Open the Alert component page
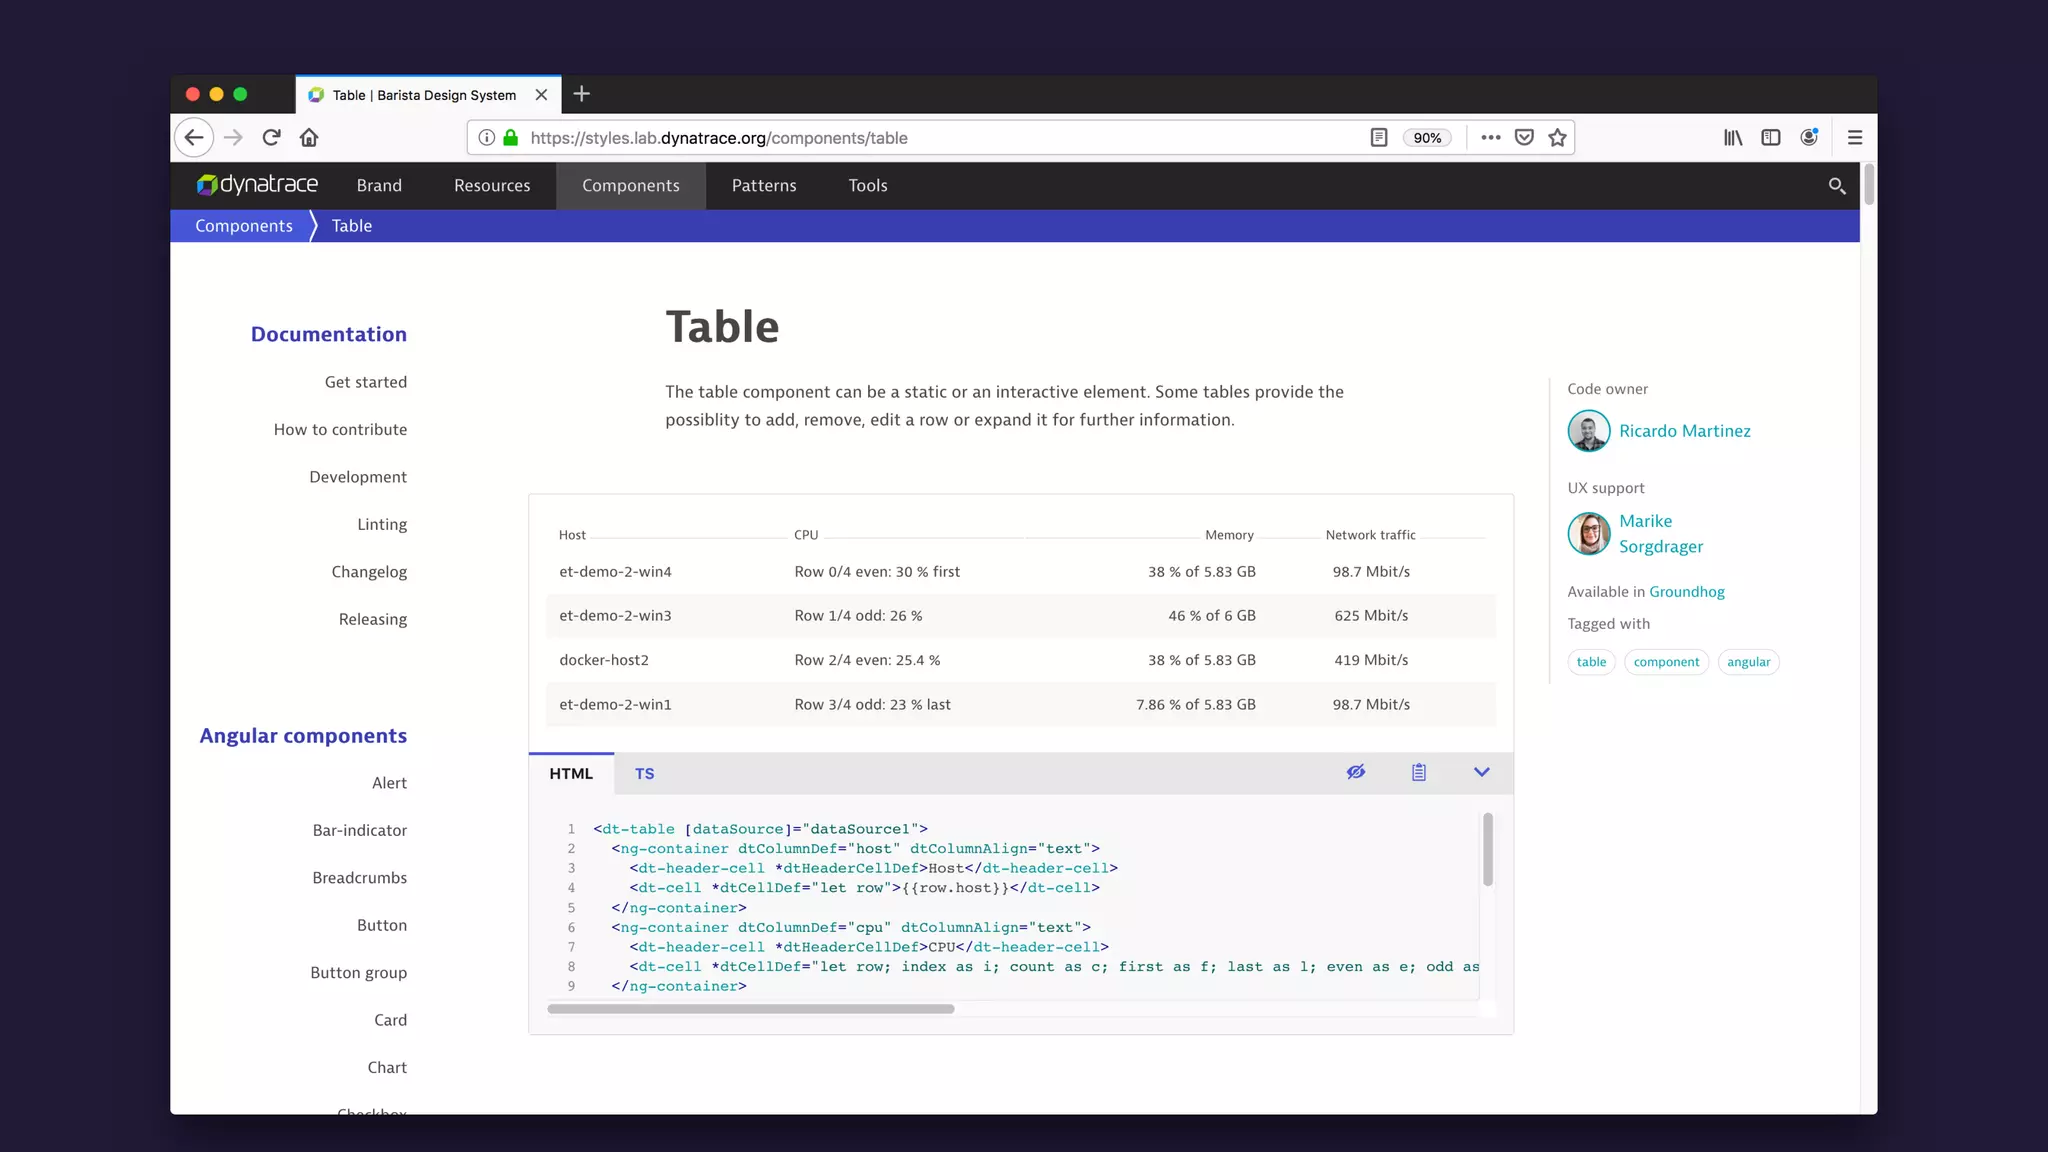The height and width of the screenshot is (1152, 2048). click(x=389, y=783)
